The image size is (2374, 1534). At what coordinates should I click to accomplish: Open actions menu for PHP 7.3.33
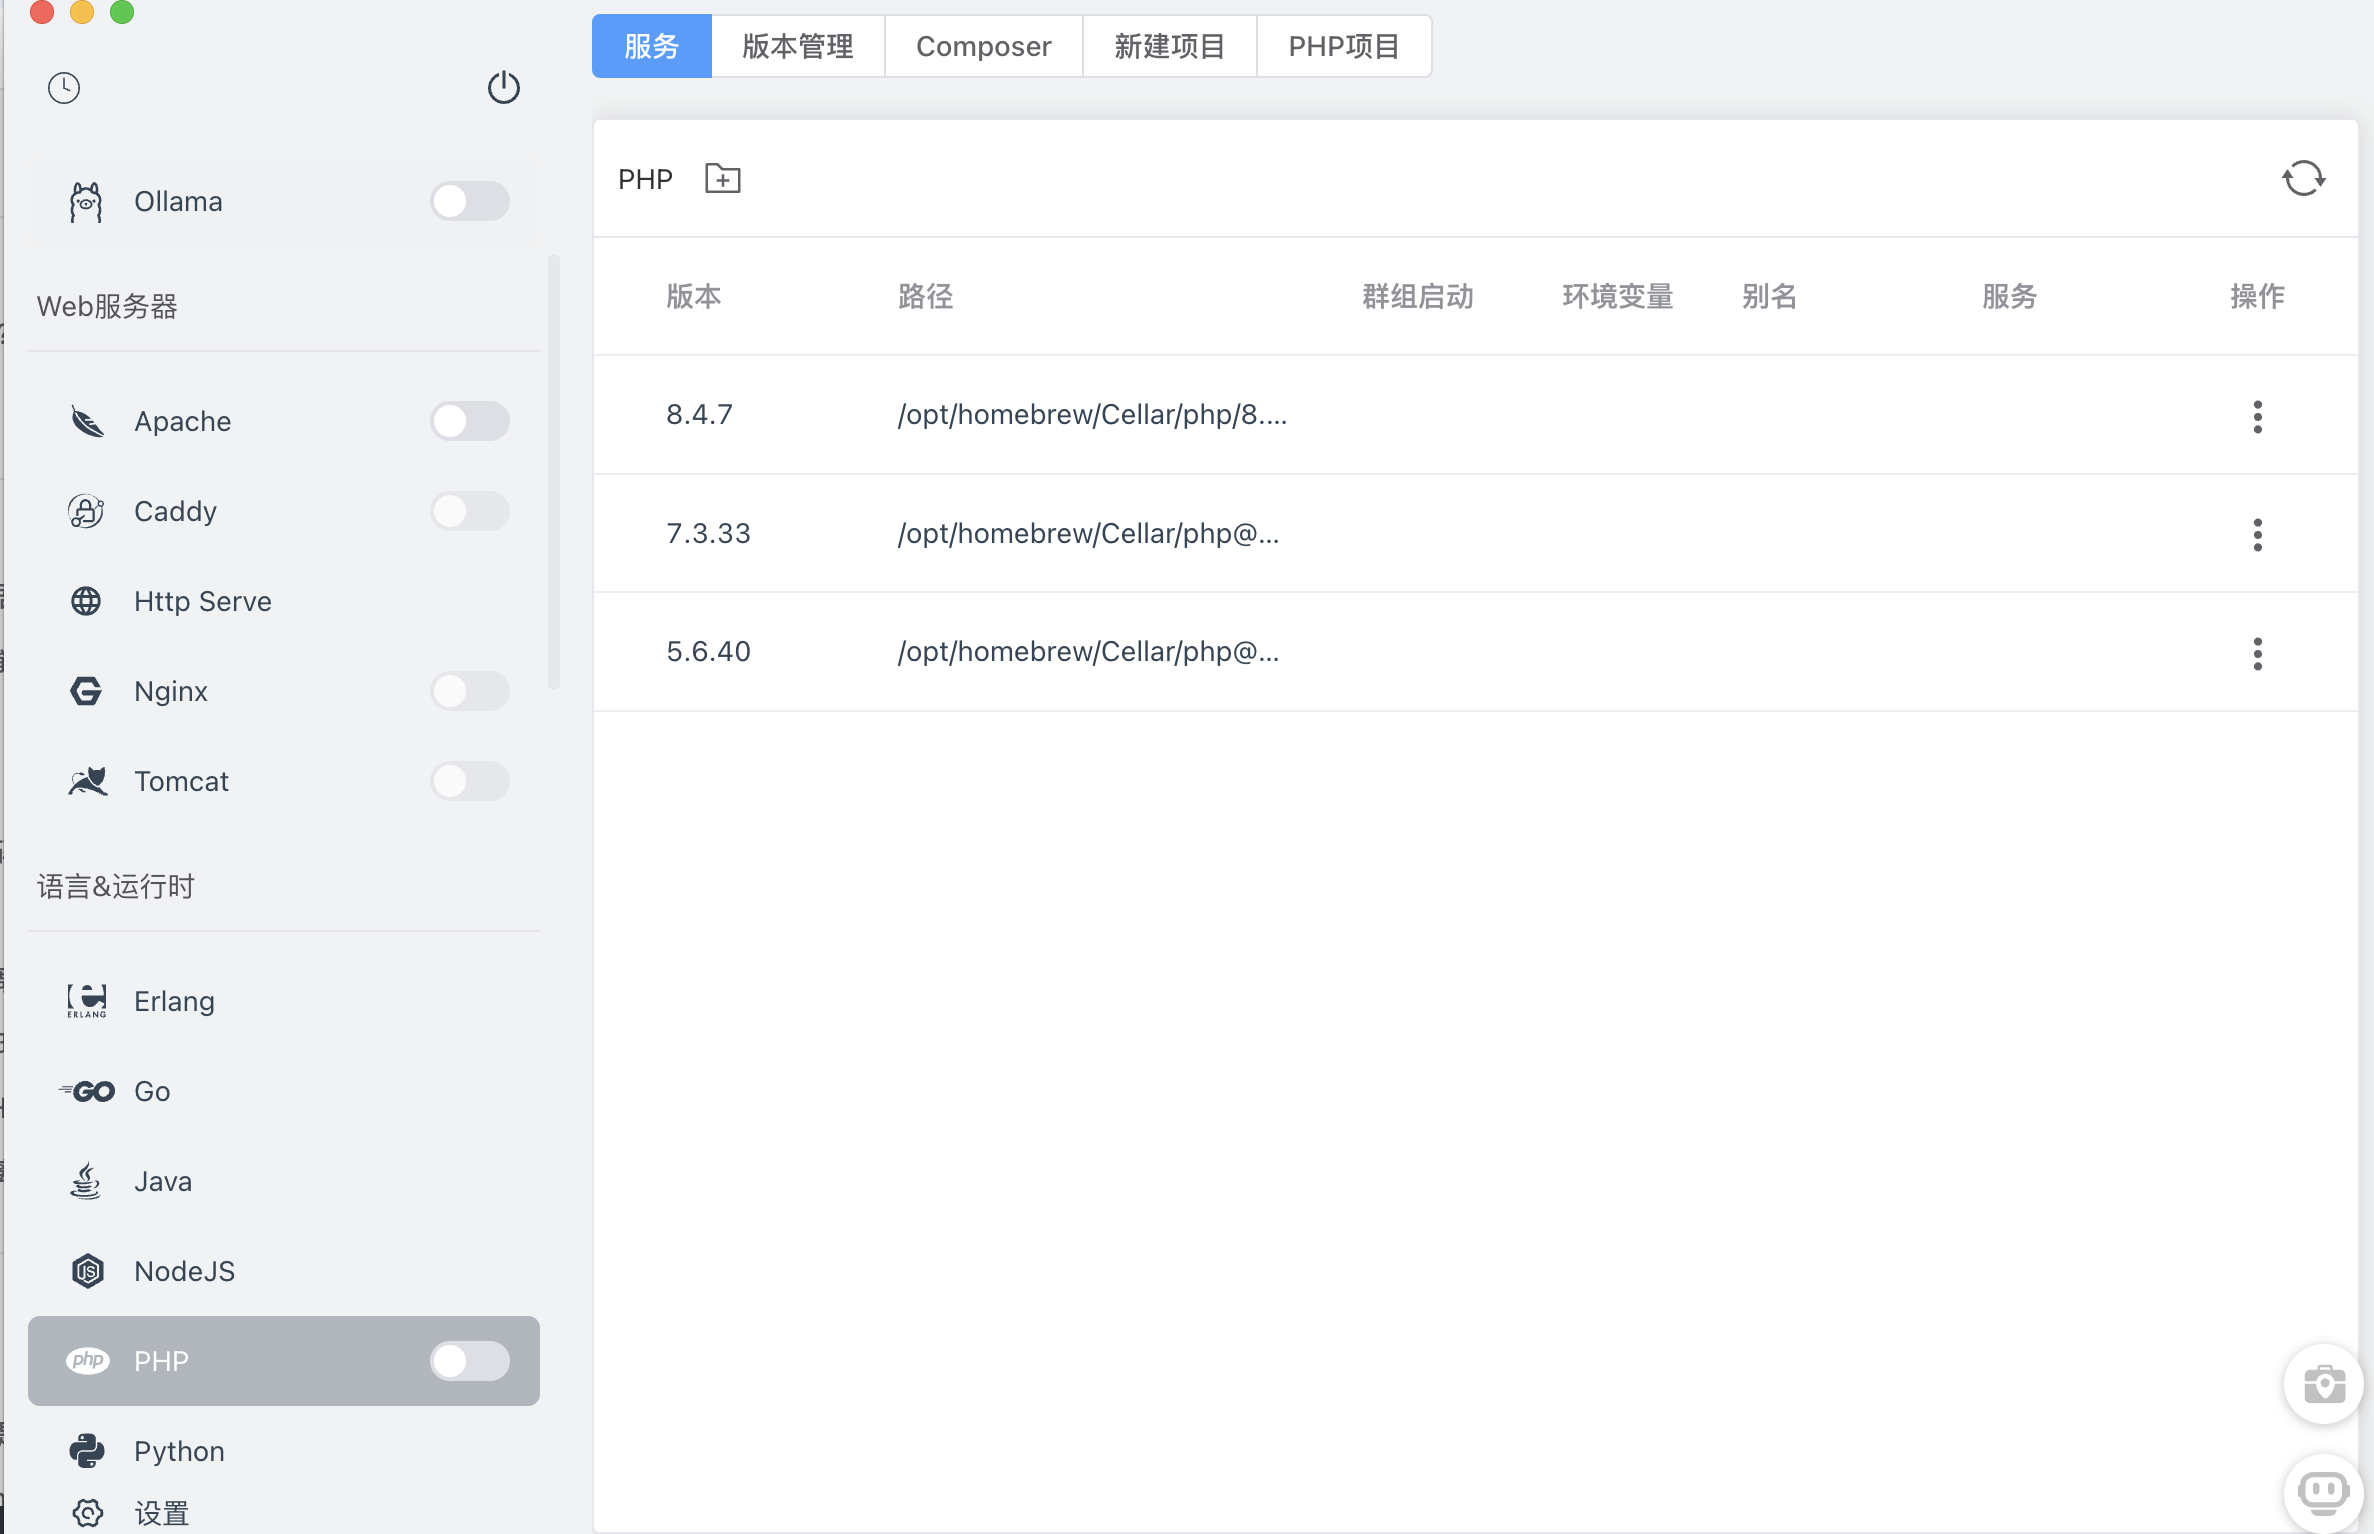pos(2258,535)
